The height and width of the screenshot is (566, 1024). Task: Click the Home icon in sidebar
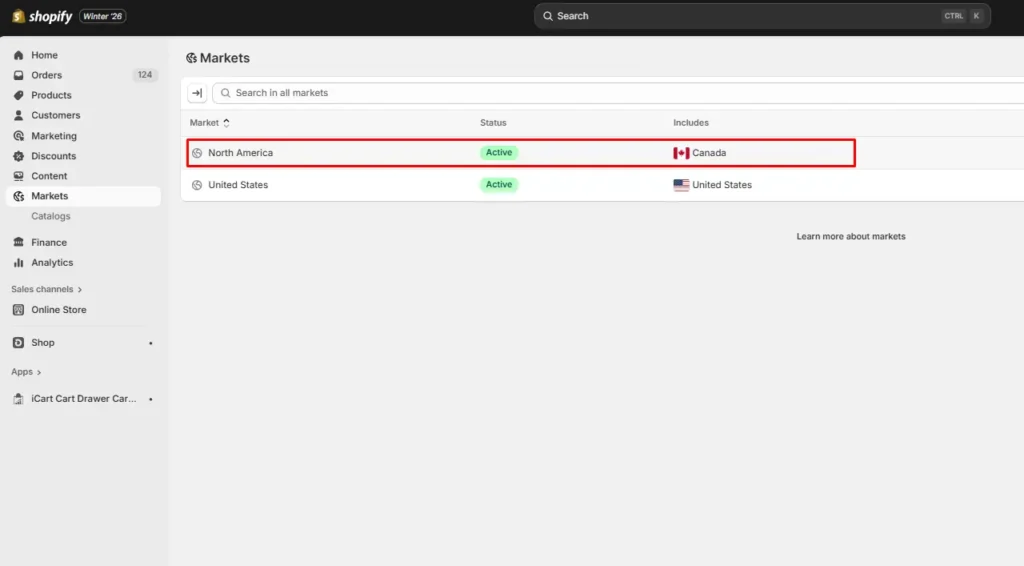pyautogui.click(x=19, y=55)
